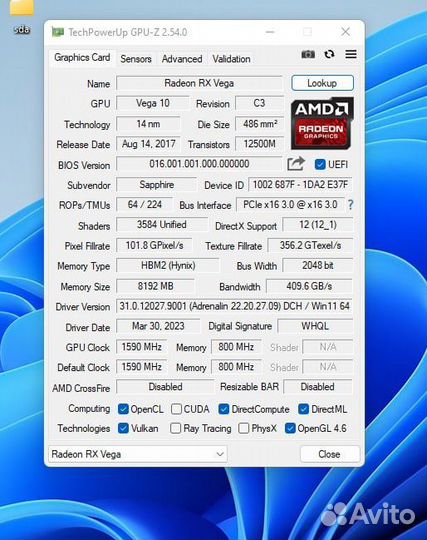This screenshot has height=540, width=427.
Task: Toggle the Vulkan checkbox
Action: click(x=123, y=428)
